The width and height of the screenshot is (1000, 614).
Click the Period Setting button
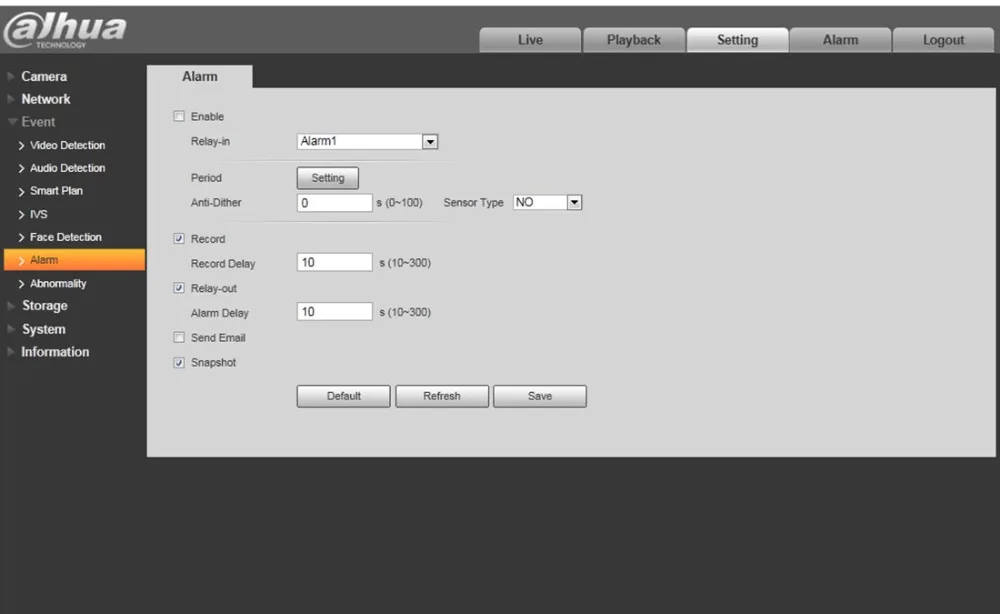click(x=328, y=178)
